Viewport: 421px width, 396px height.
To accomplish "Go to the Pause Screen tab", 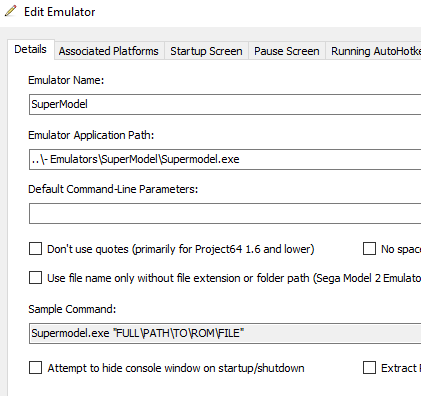I will [287, 51].
